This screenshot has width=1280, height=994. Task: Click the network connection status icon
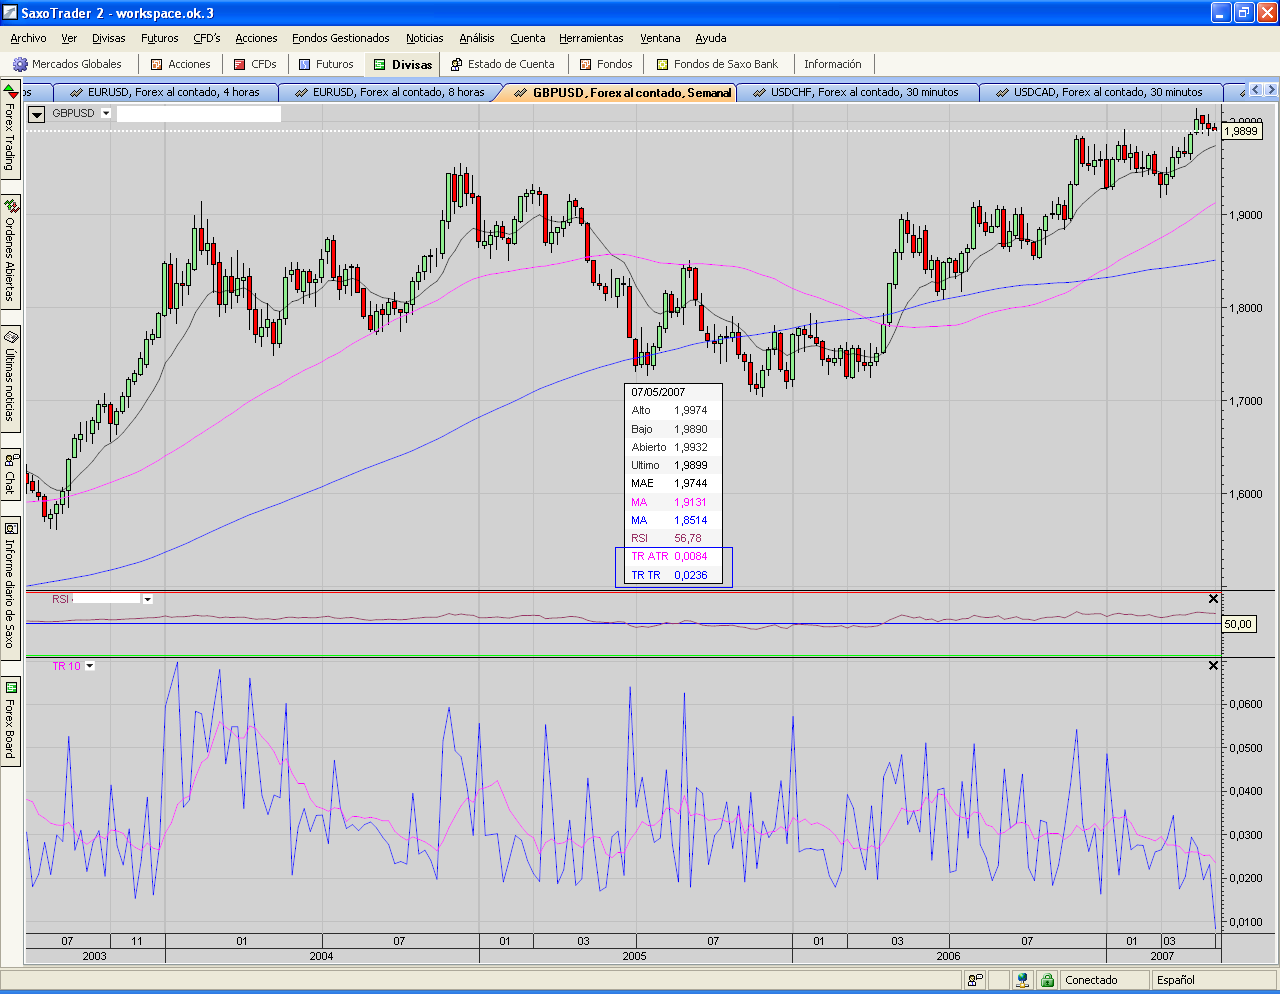(x=1022, y=980)
